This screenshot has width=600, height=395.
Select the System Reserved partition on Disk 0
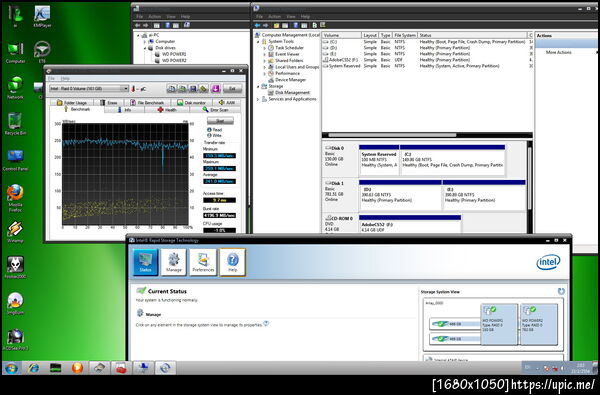pos(379,160)
